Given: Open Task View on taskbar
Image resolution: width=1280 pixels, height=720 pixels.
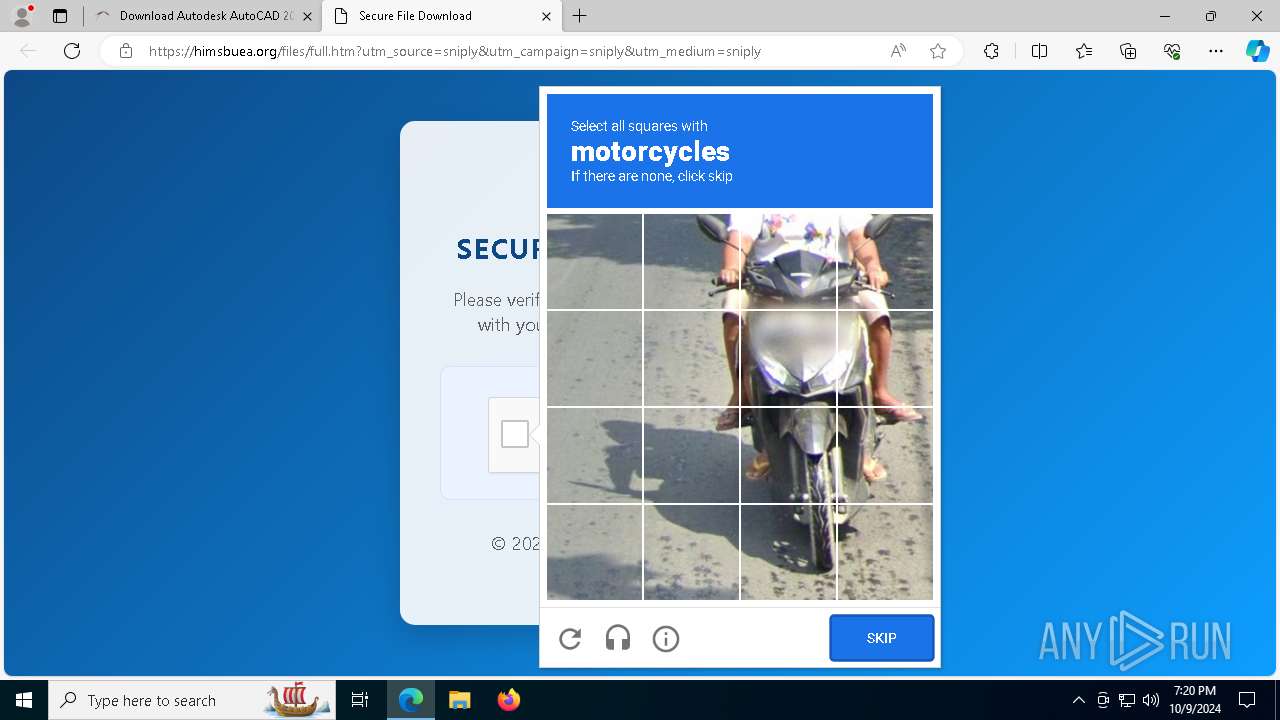Looking at the screenshot, I should click(360, 700).
